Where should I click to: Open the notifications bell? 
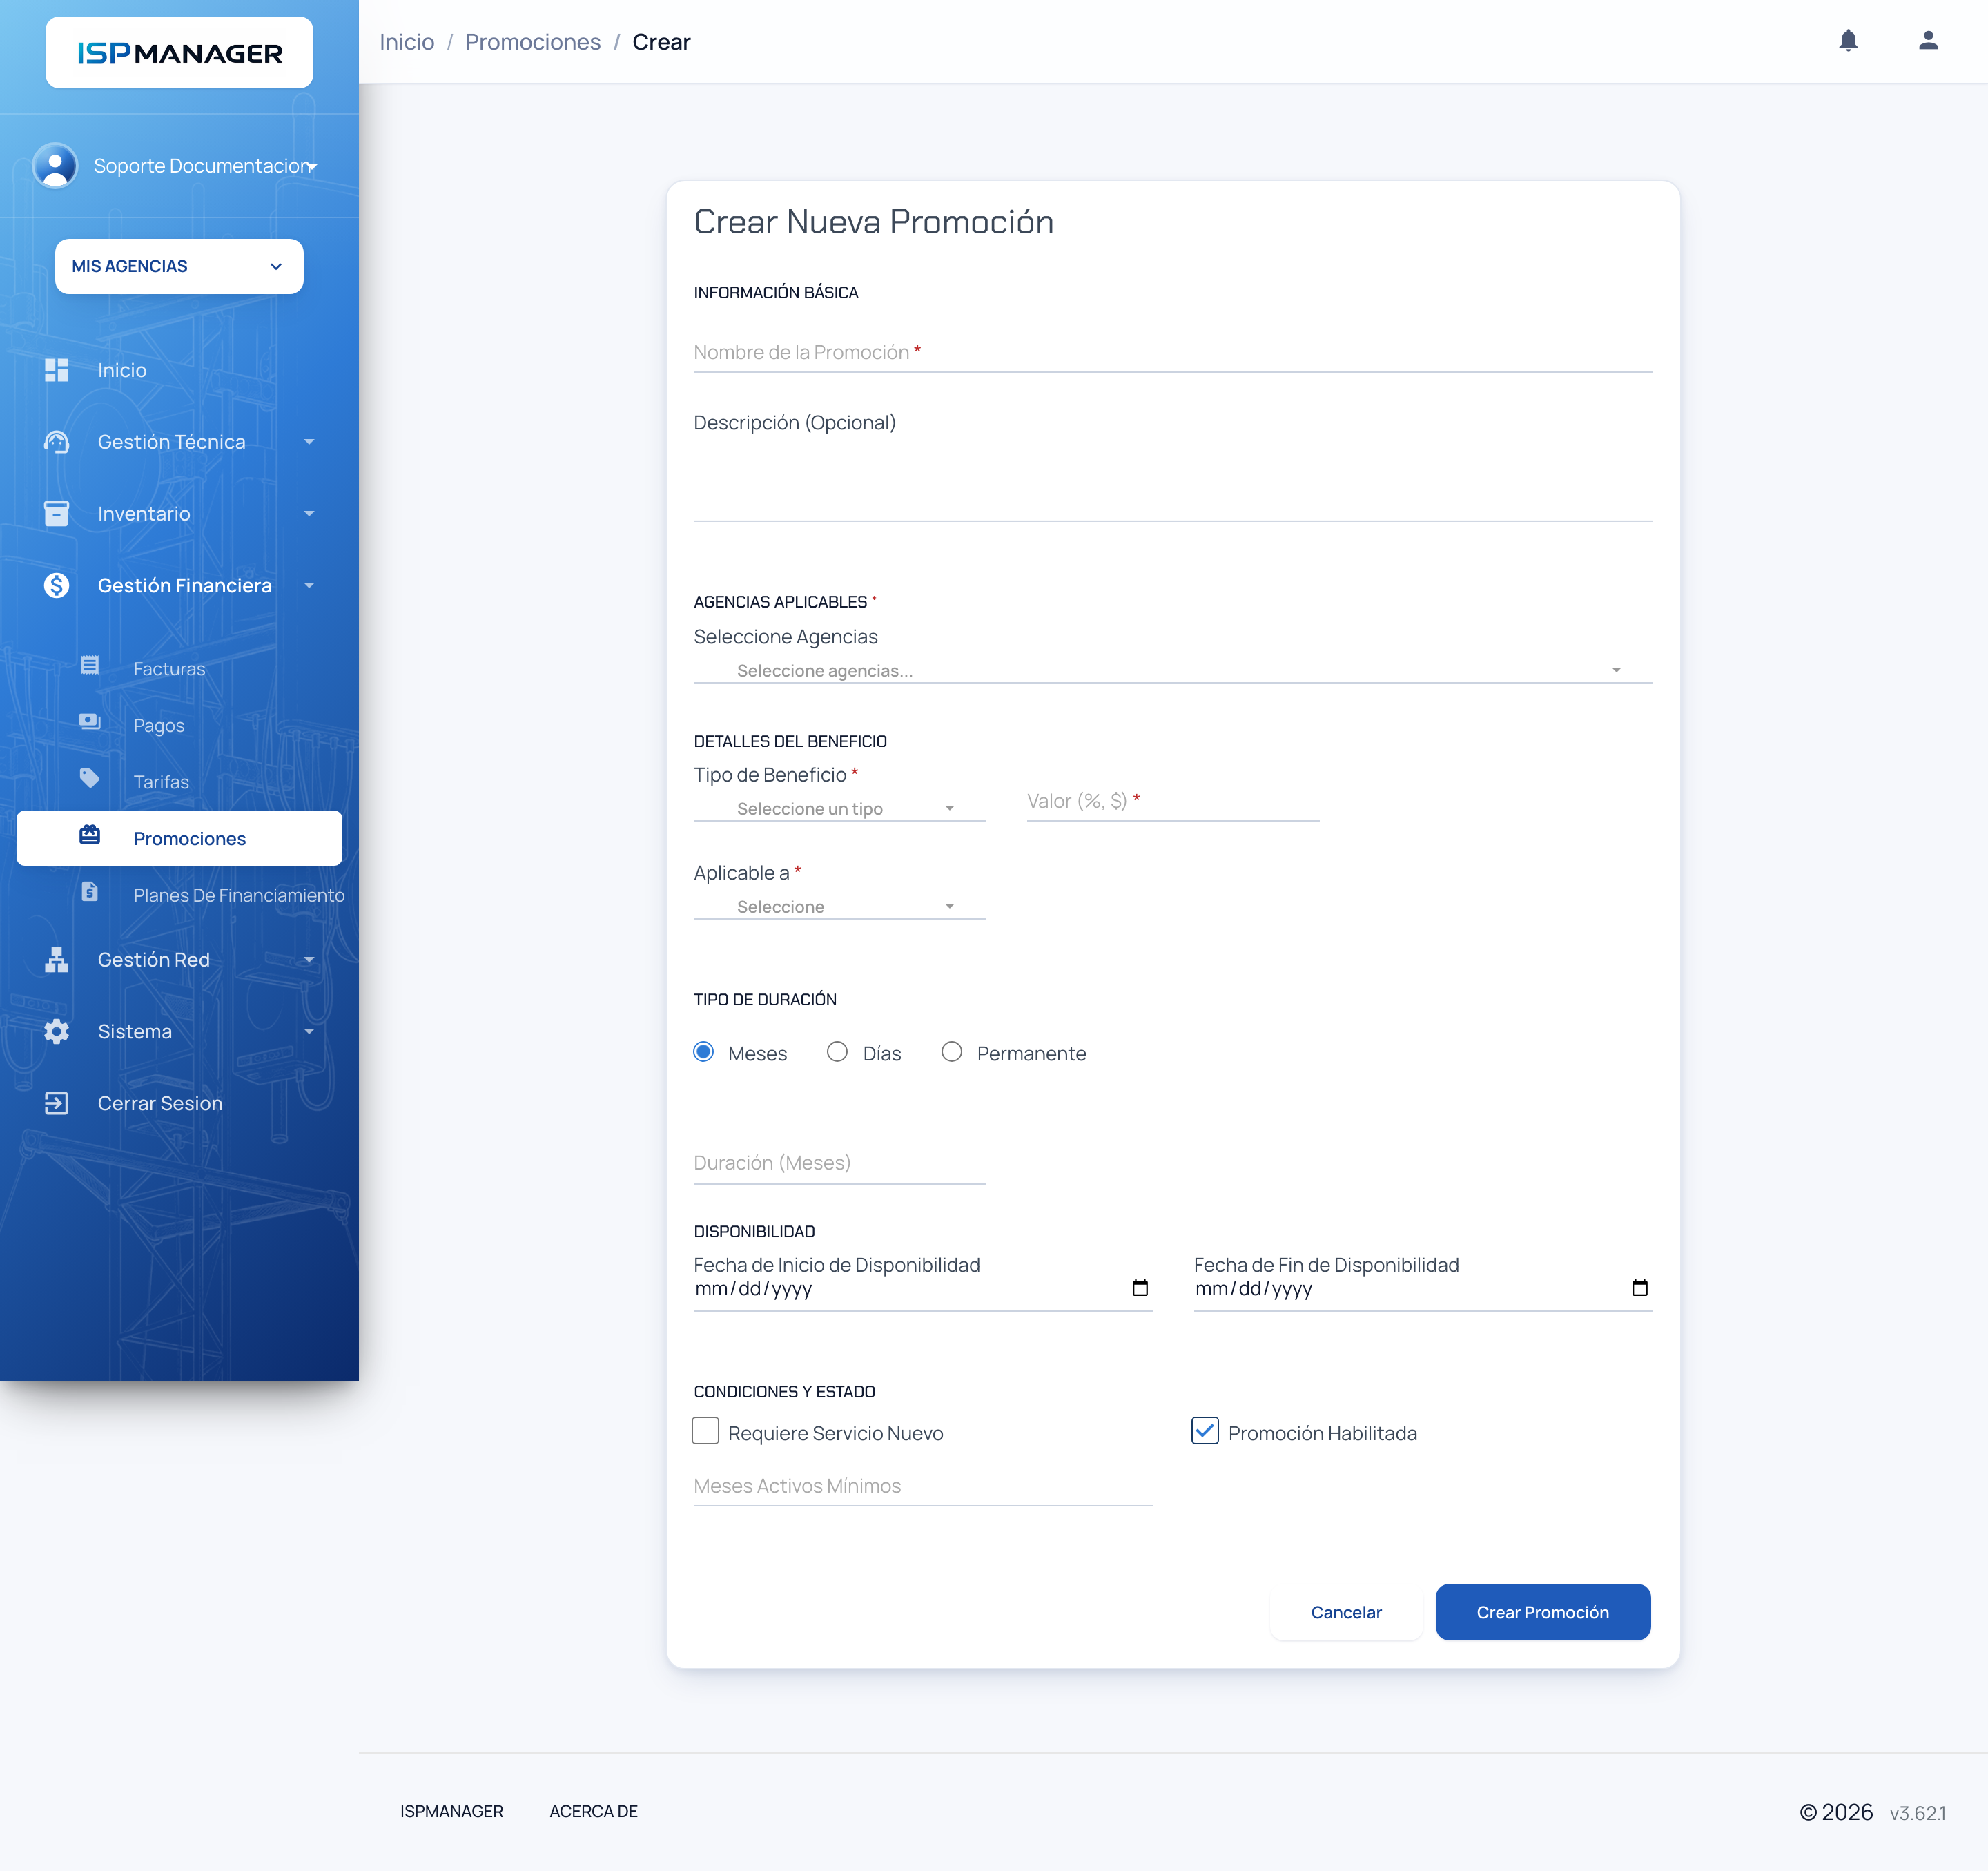click(x=1848, y=41)
